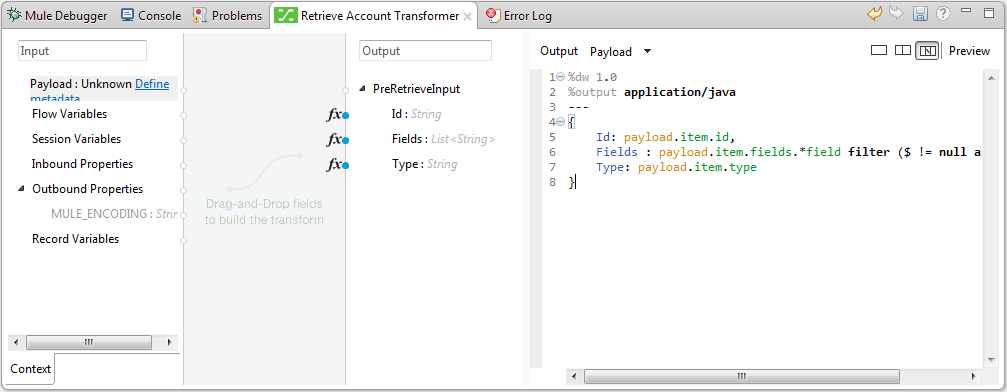
Task: Click the save disk icon
Action: click(920, 13)
